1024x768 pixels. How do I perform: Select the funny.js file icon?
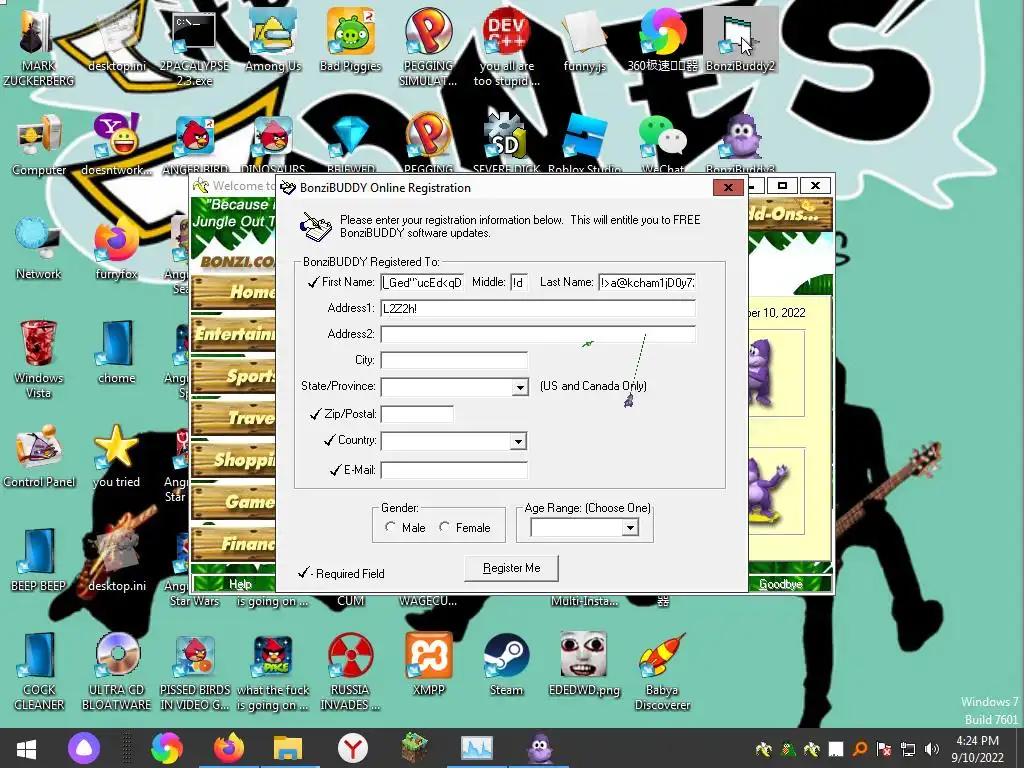pos(584,40)
